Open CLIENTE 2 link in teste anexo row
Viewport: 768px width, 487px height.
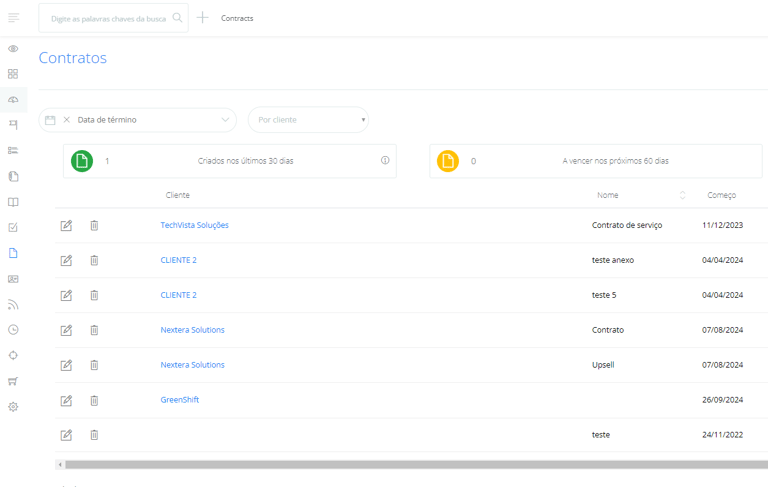coord(178,260)
